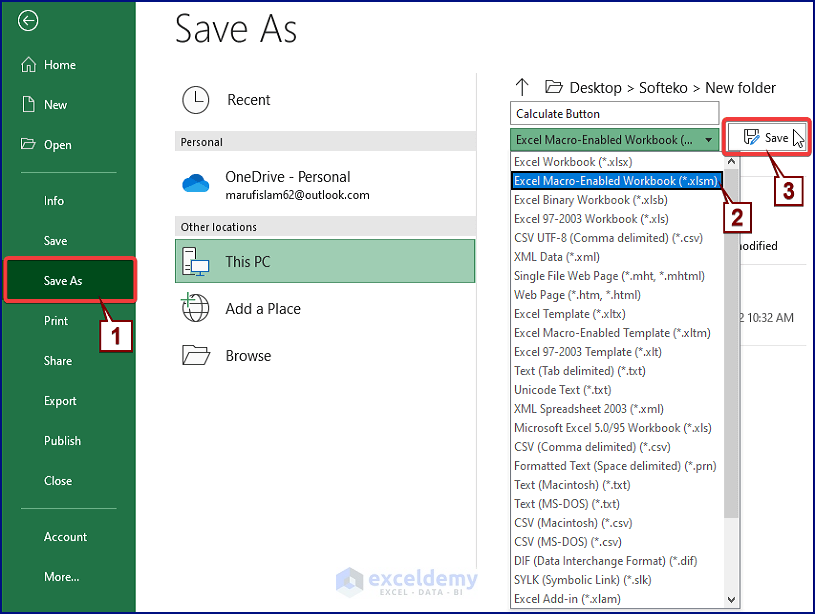Click Browse to pick a folder

pos(325,356)
